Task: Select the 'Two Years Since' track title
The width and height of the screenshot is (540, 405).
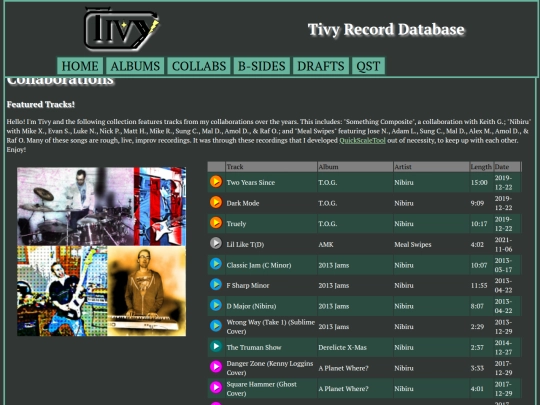Action: pos(251,183)
